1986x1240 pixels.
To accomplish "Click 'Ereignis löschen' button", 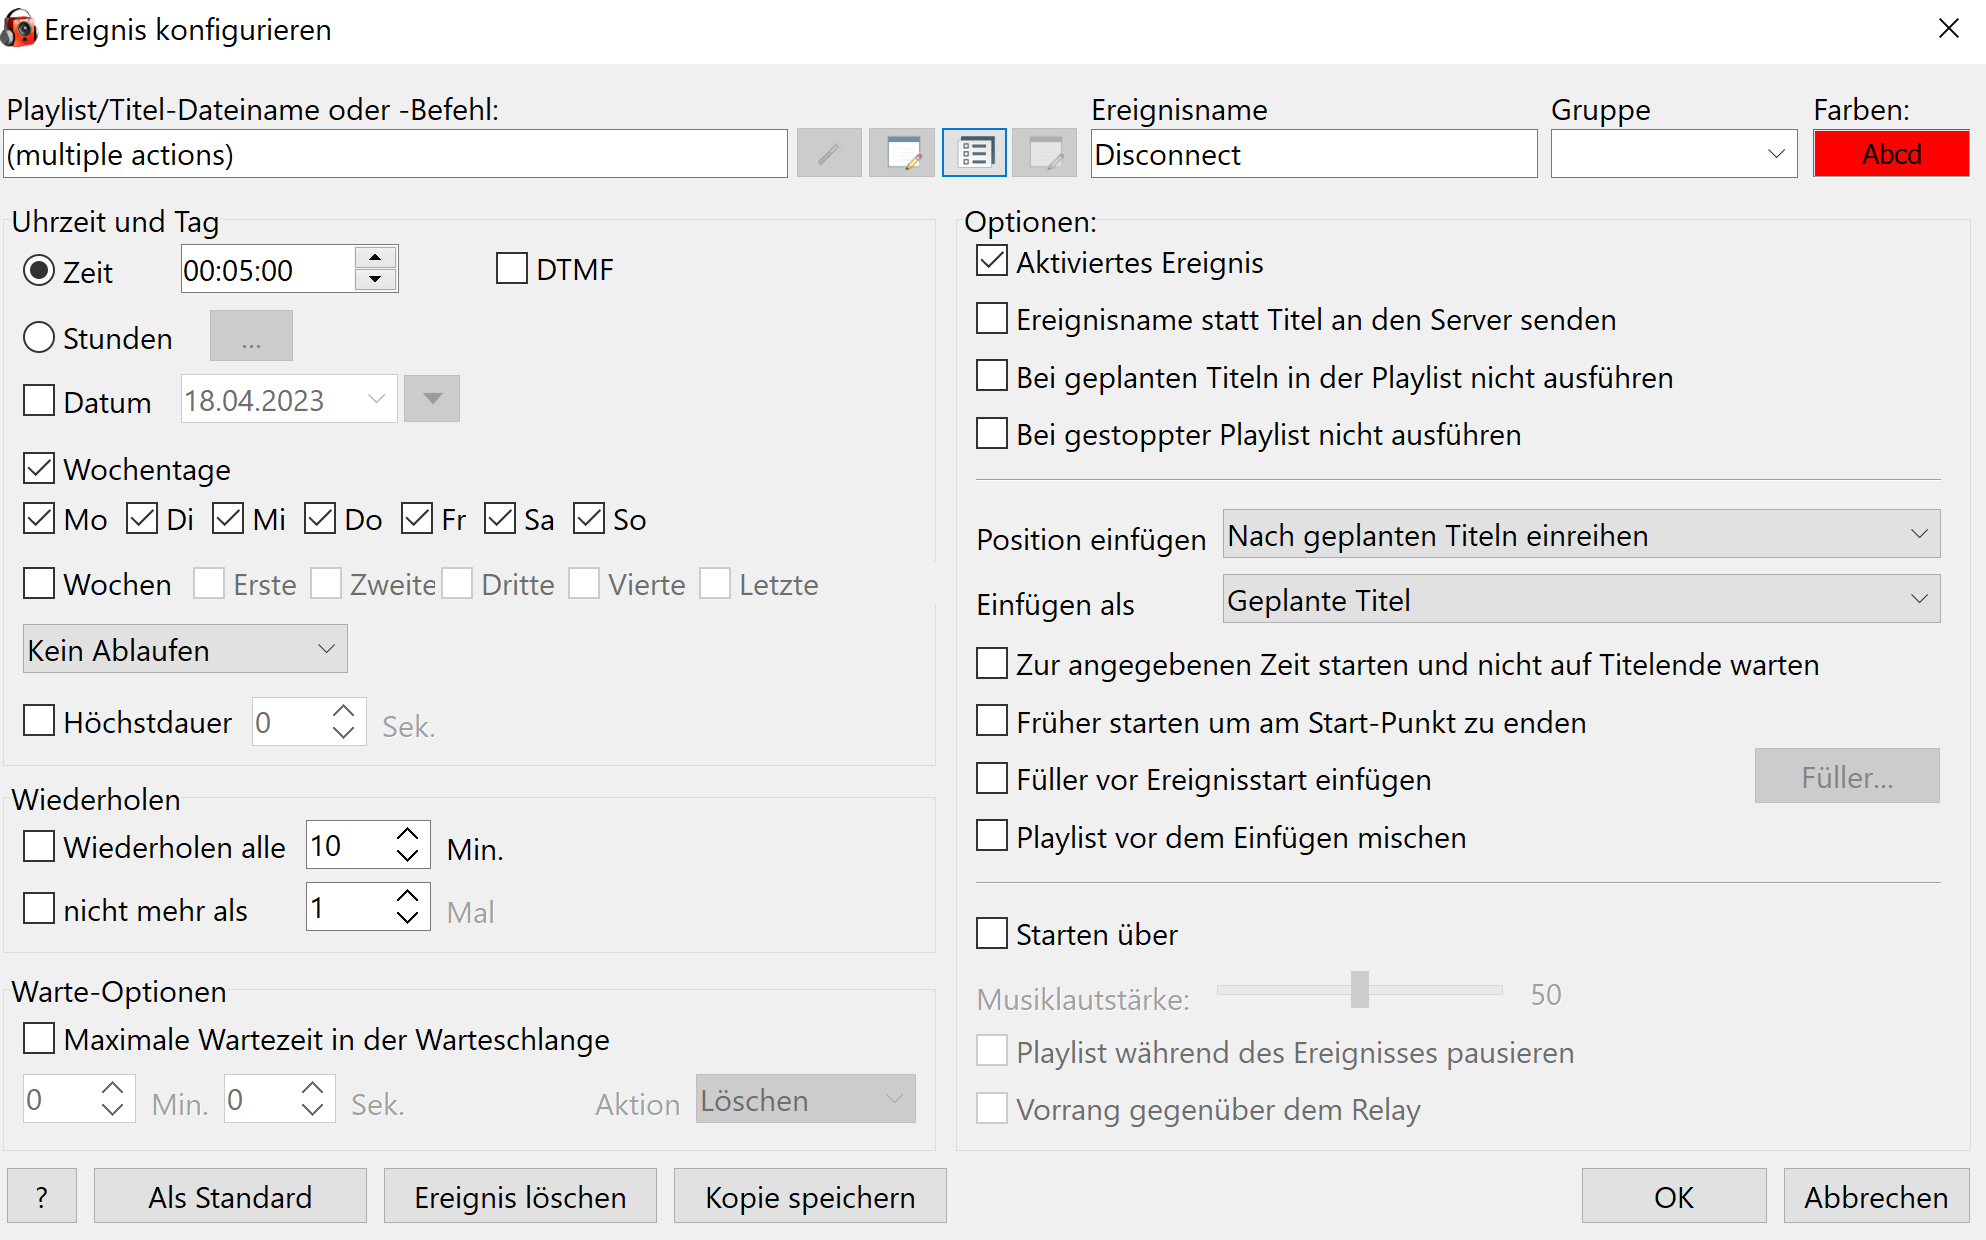I will pyautogui.click(x=520, y=1196).
